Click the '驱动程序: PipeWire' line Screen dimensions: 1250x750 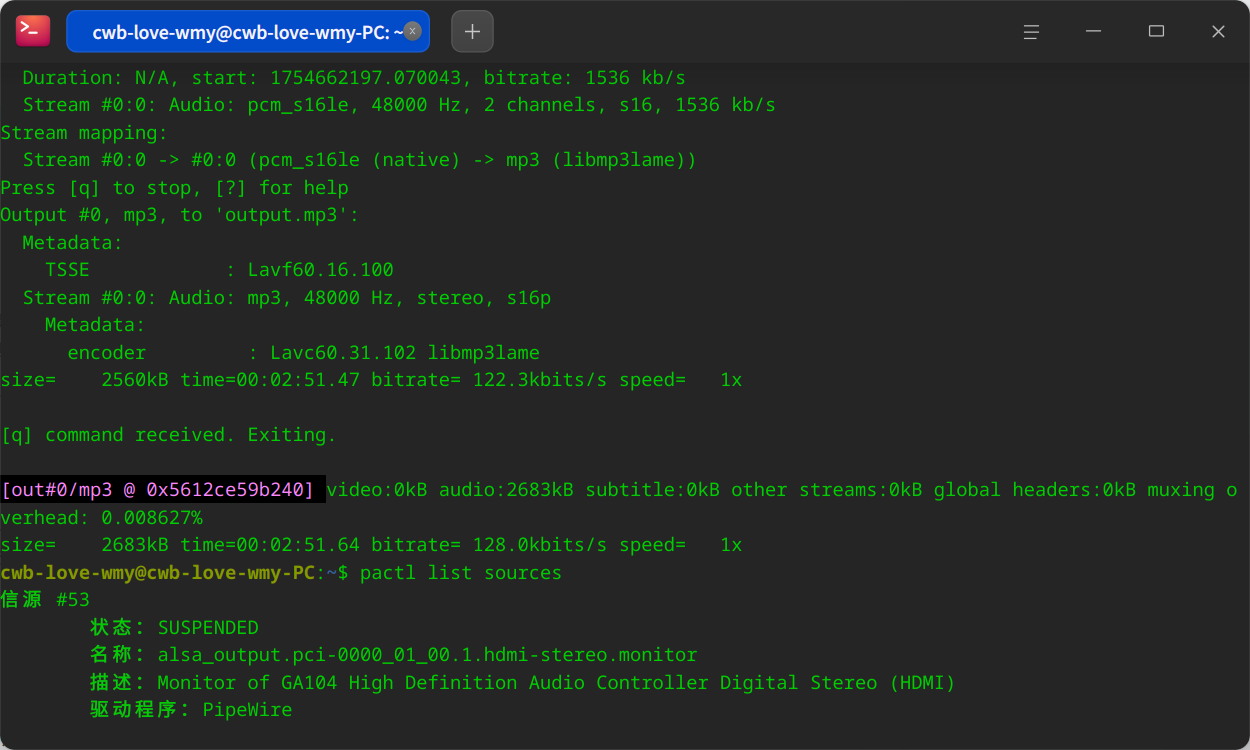(x=191, y=710)
